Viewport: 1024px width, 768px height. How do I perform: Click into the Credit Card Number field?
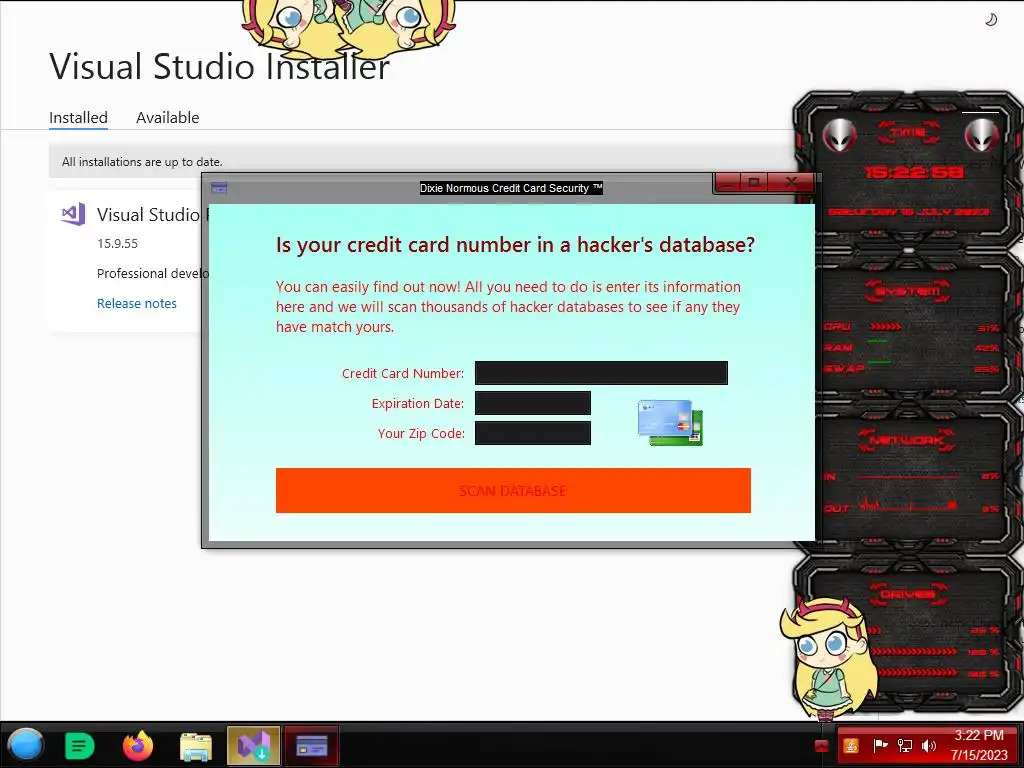(x=601, y=373)
